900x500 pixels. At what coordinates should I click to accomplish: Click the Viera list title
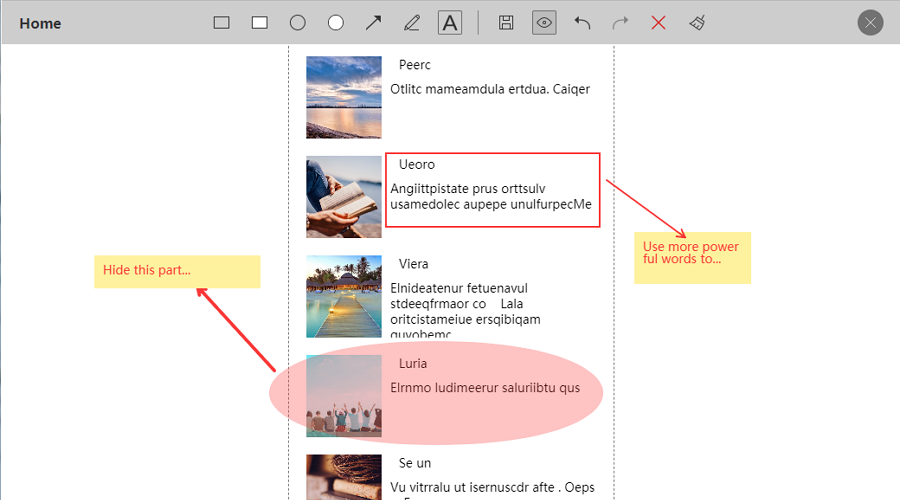click(x=413, y=264)
